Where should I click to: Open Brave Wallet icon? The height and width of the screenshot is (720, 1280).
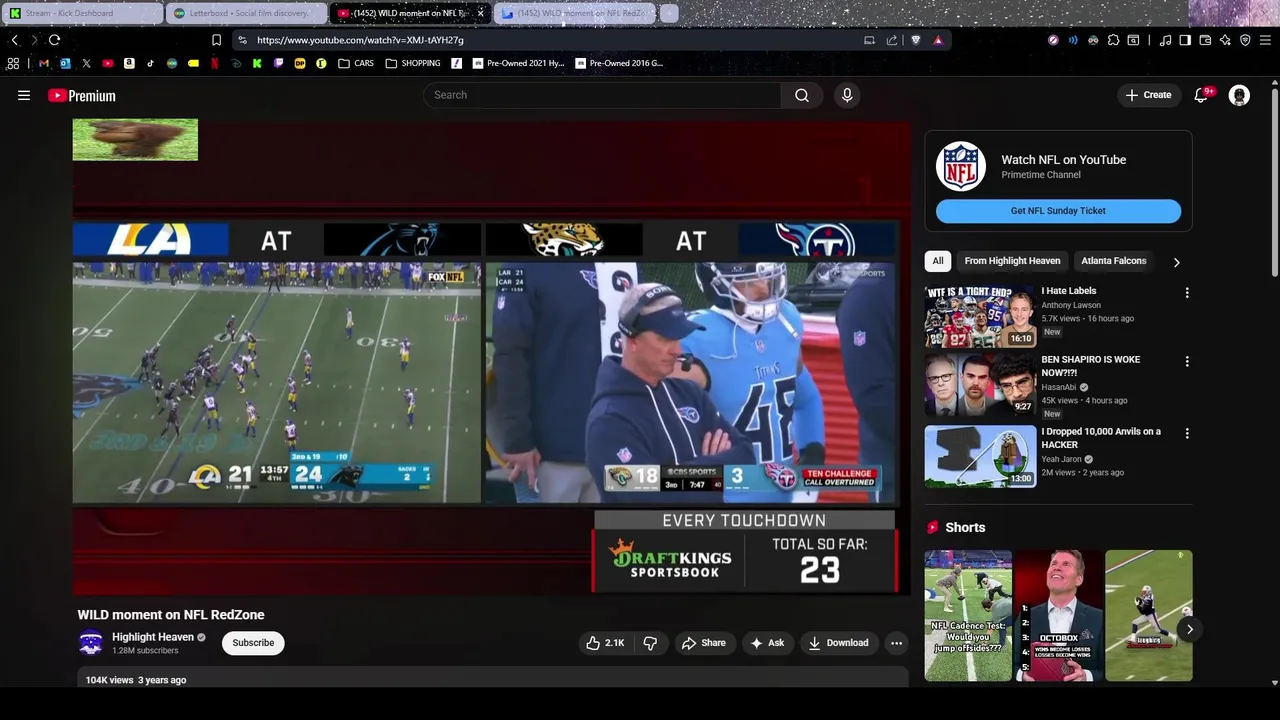coord(1205,40)
